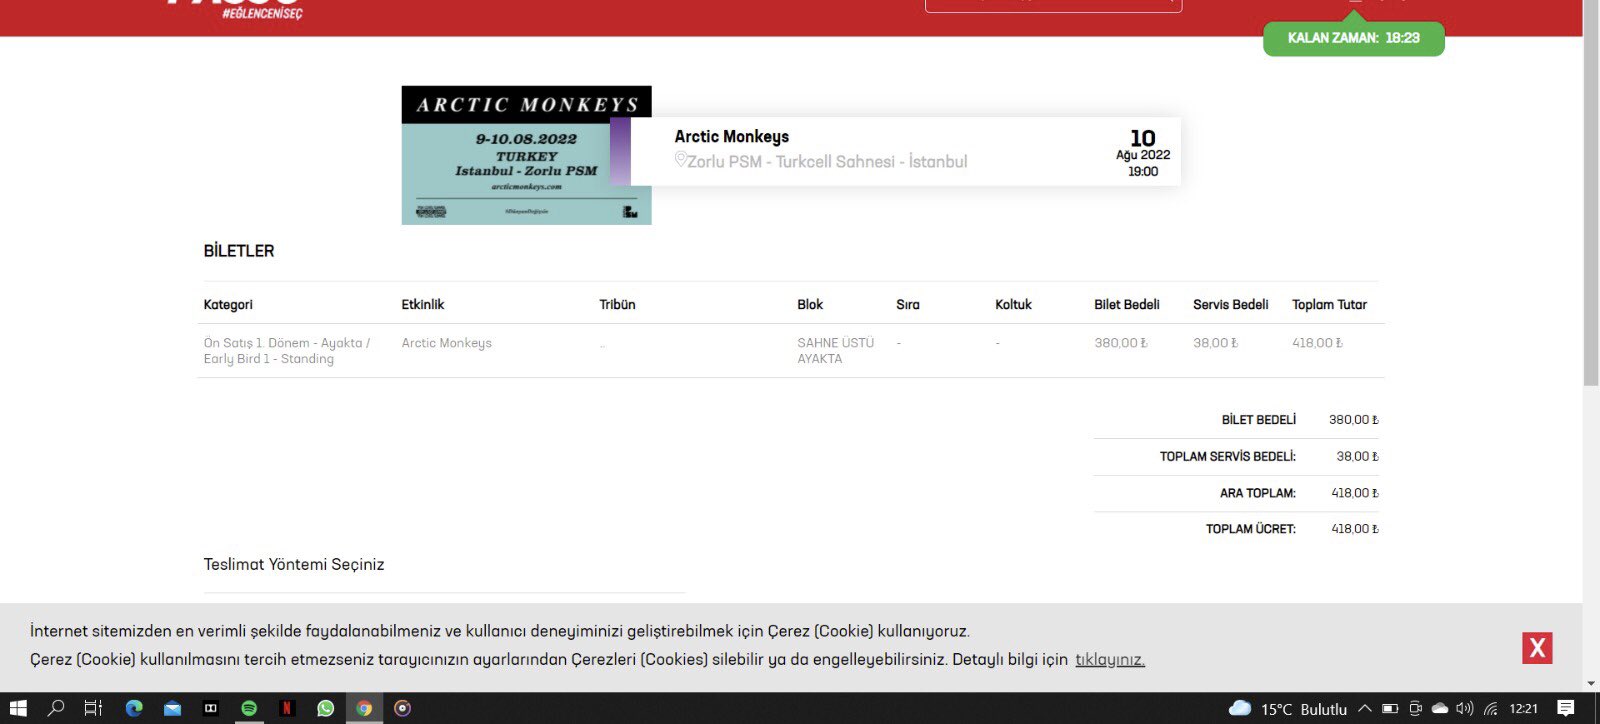Open the Dolby app on the taskbar
This screenshot has height=724, width=1600.
tap(211, 708)
